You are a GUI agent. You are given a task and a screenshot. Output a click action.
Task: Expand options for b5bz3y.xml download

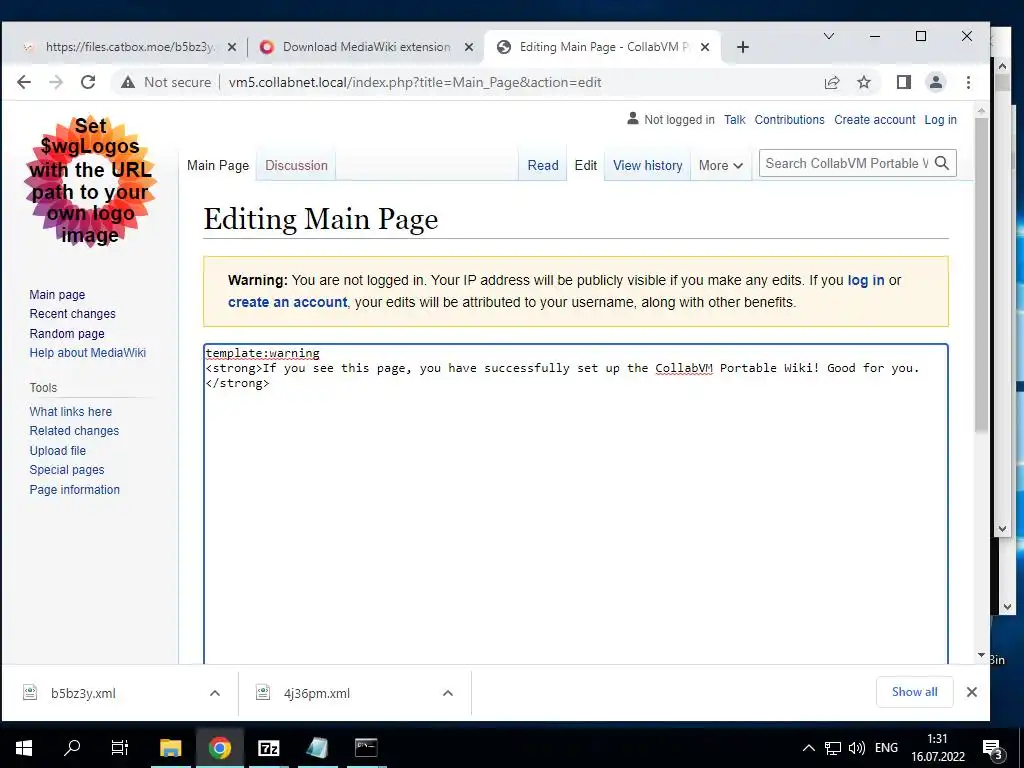tap(215, 693)
